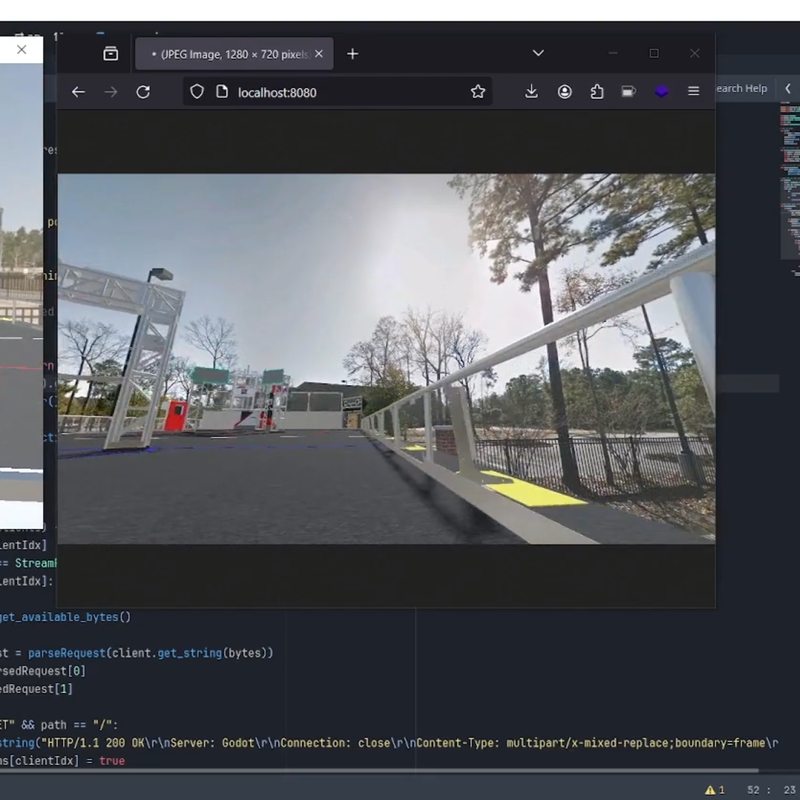This screenshot has height=800, width=800.
Task: Close the JPEG Image tab
Action: click(x=319, y=54)
